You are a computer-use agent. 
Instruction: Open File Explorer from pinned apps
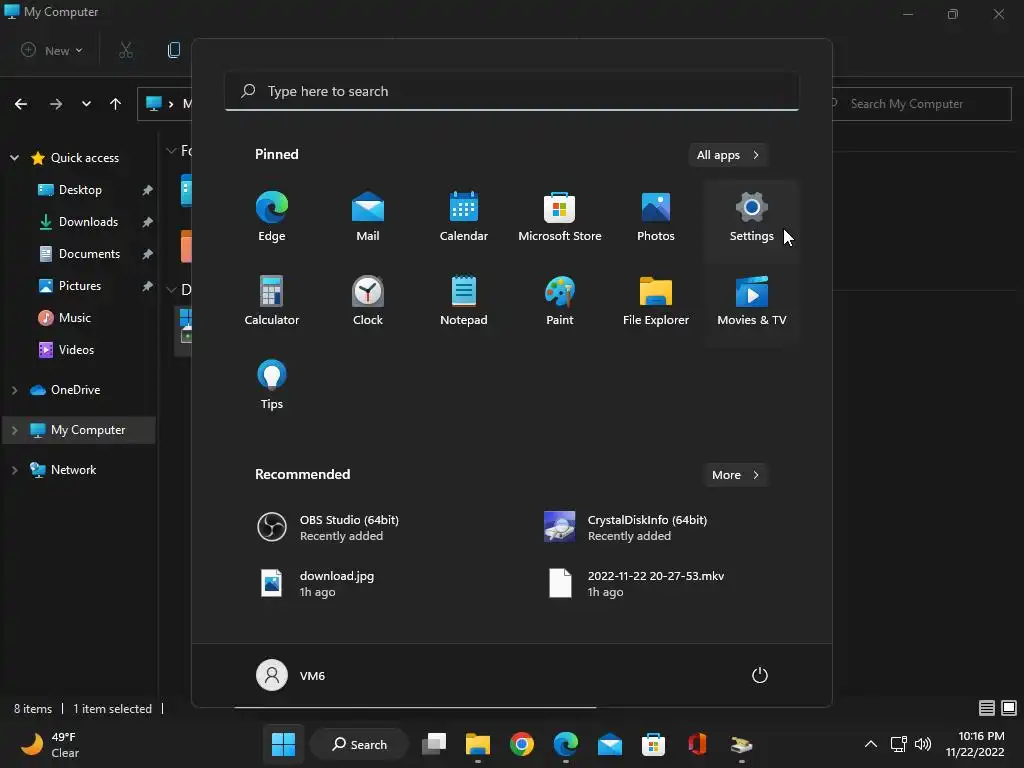pos(656,302)
